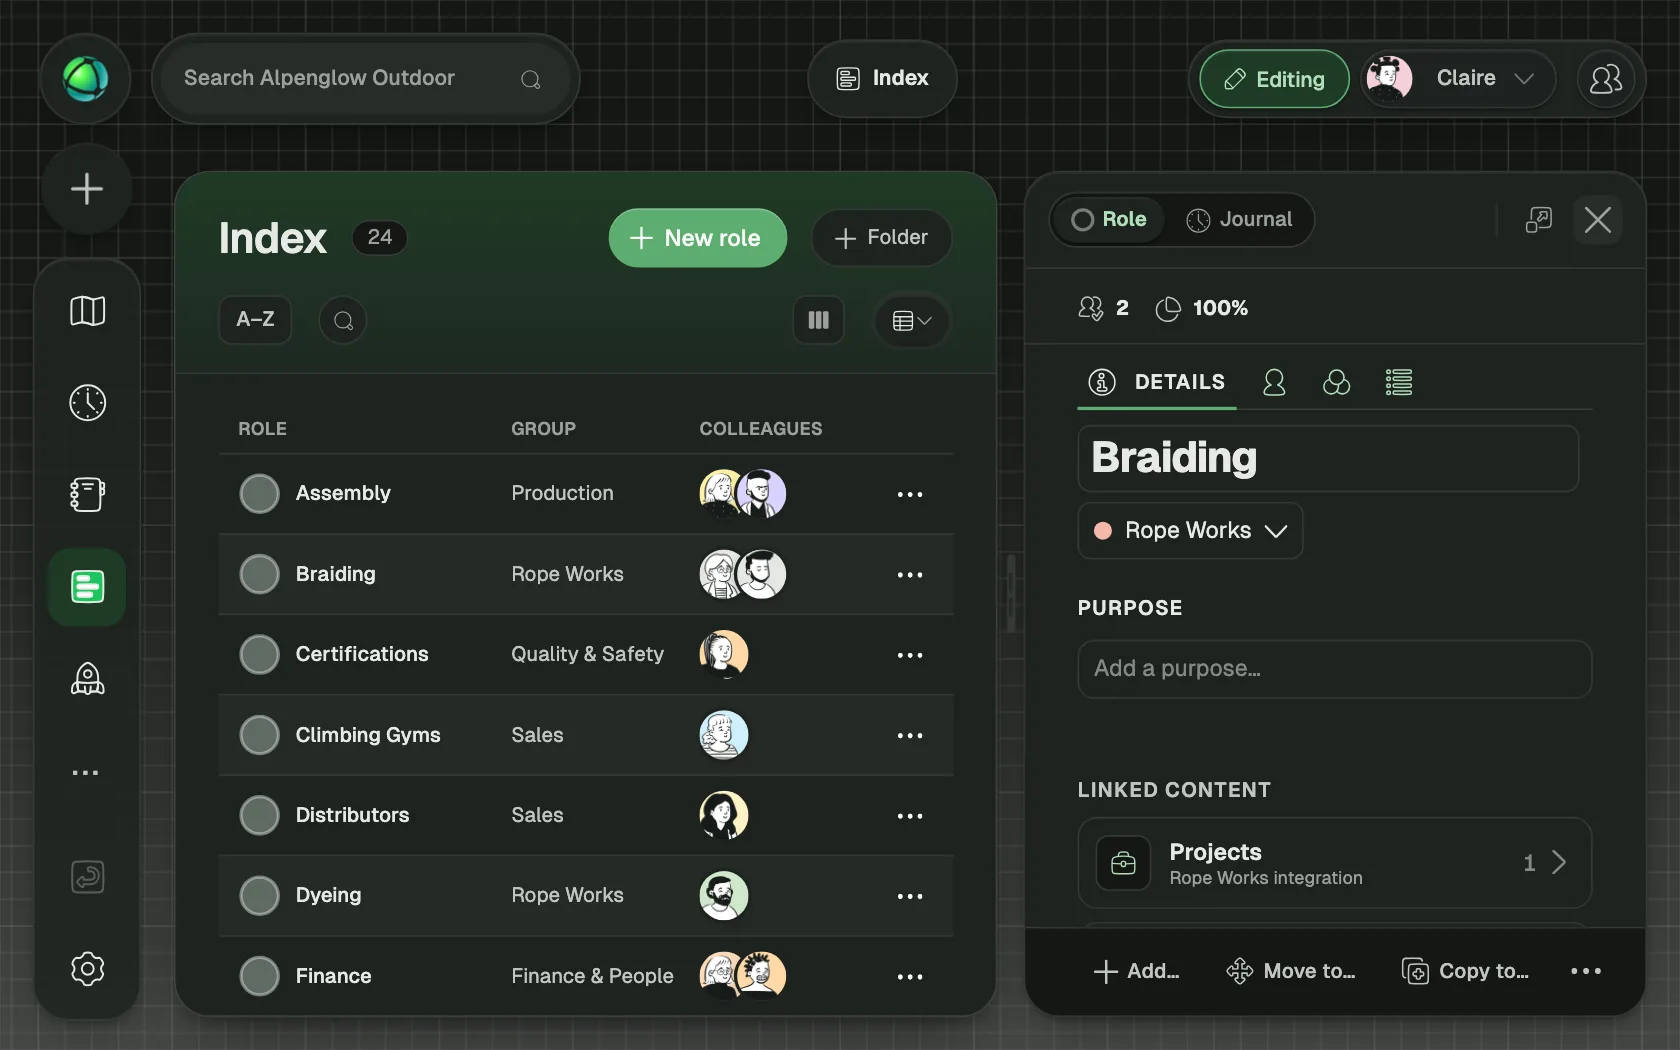Open the person tab icon in details panel
The height and width of the screenshot is (1050, 1680).
pos(1274,382)
